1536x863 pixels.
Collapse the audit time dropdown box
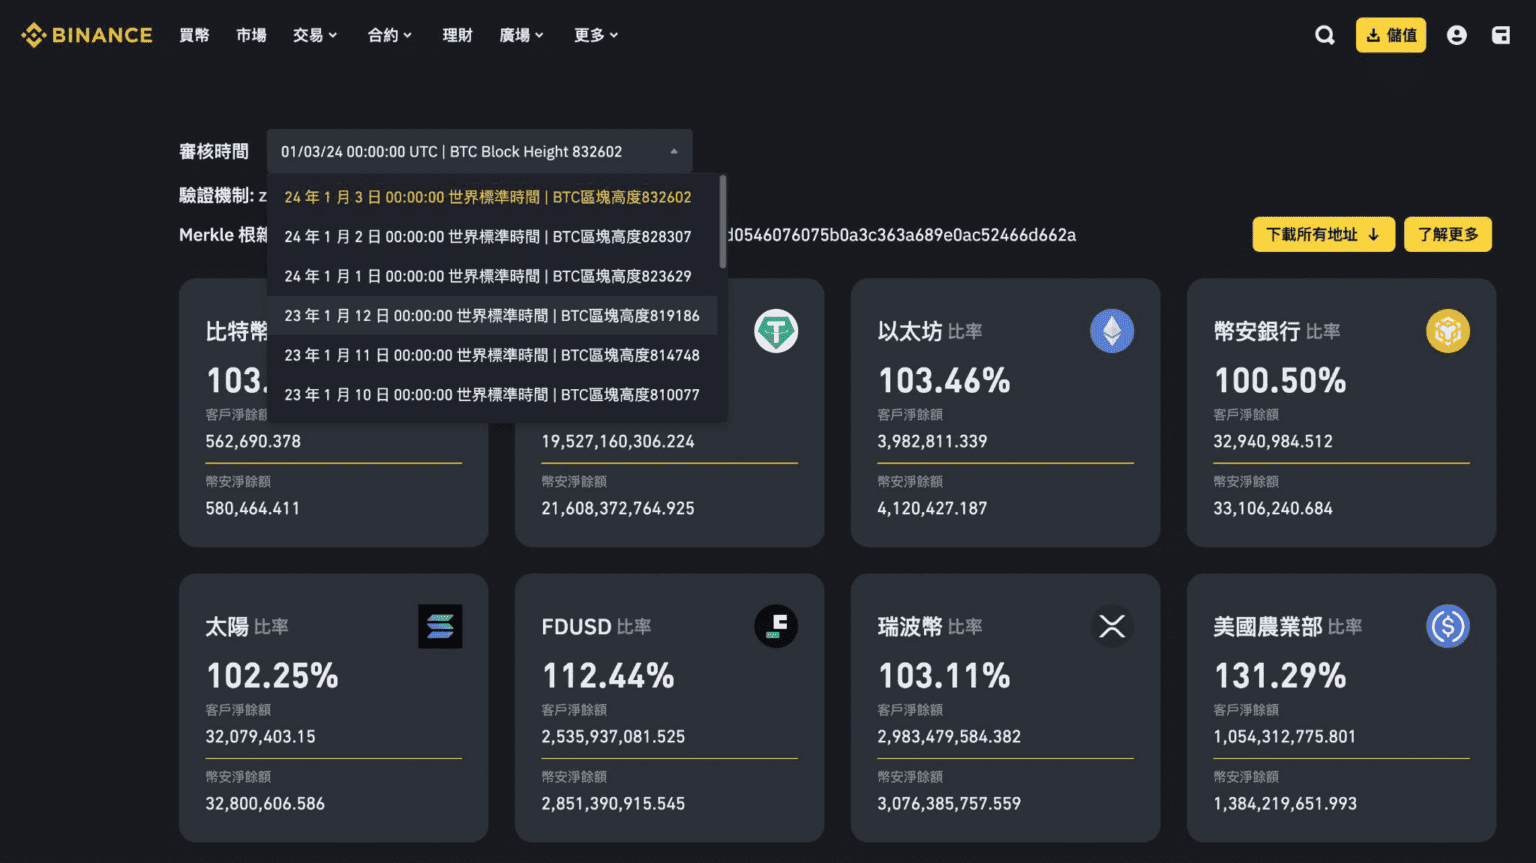pyautogui.click(x=479, y=151)
